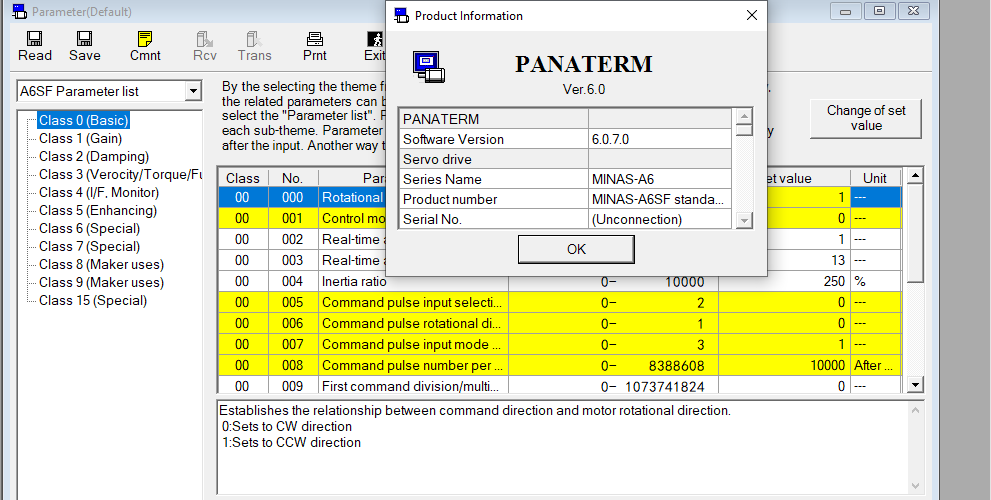This screenshot has height=500, width=991.
Task: Click the Exit toolbar icon
Action: click(374, 46)
